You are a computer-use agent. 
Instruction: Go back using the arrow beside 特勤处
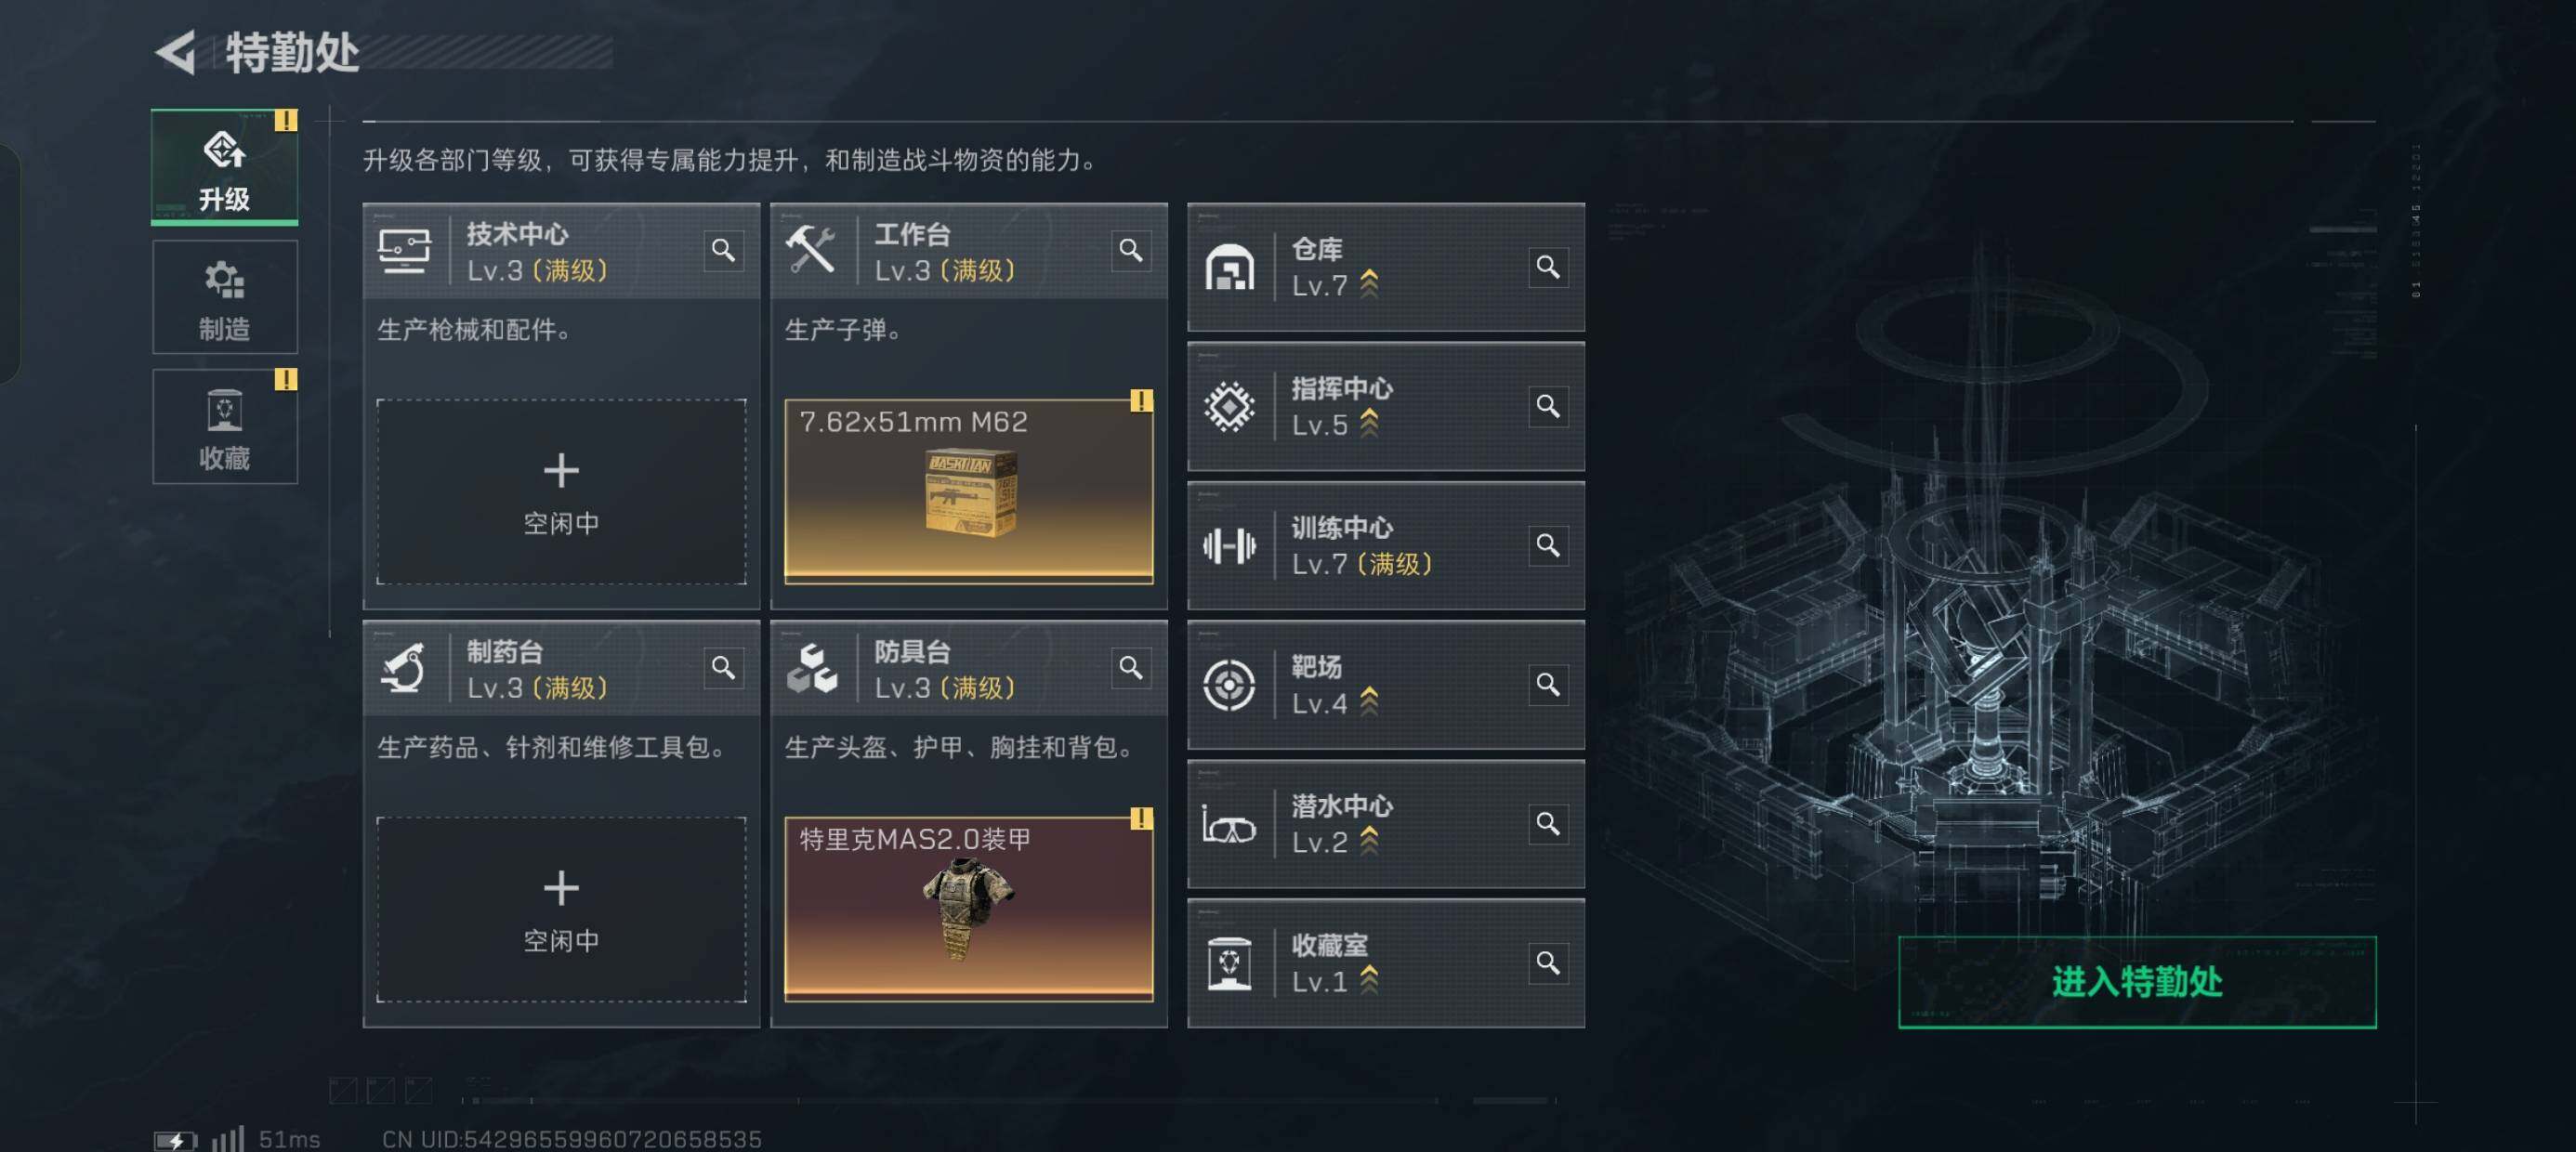tap(177, 52)
